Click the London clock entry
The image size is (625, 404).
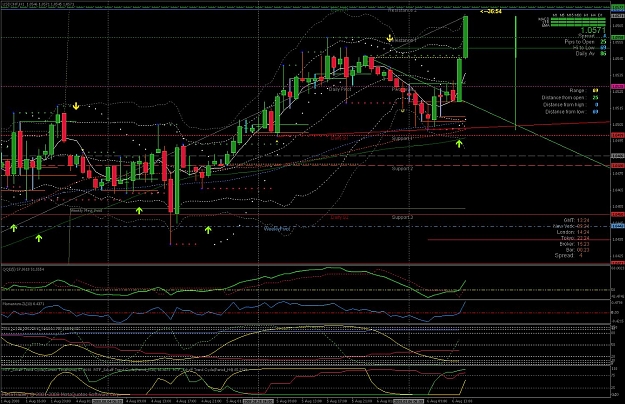point(573,232)
